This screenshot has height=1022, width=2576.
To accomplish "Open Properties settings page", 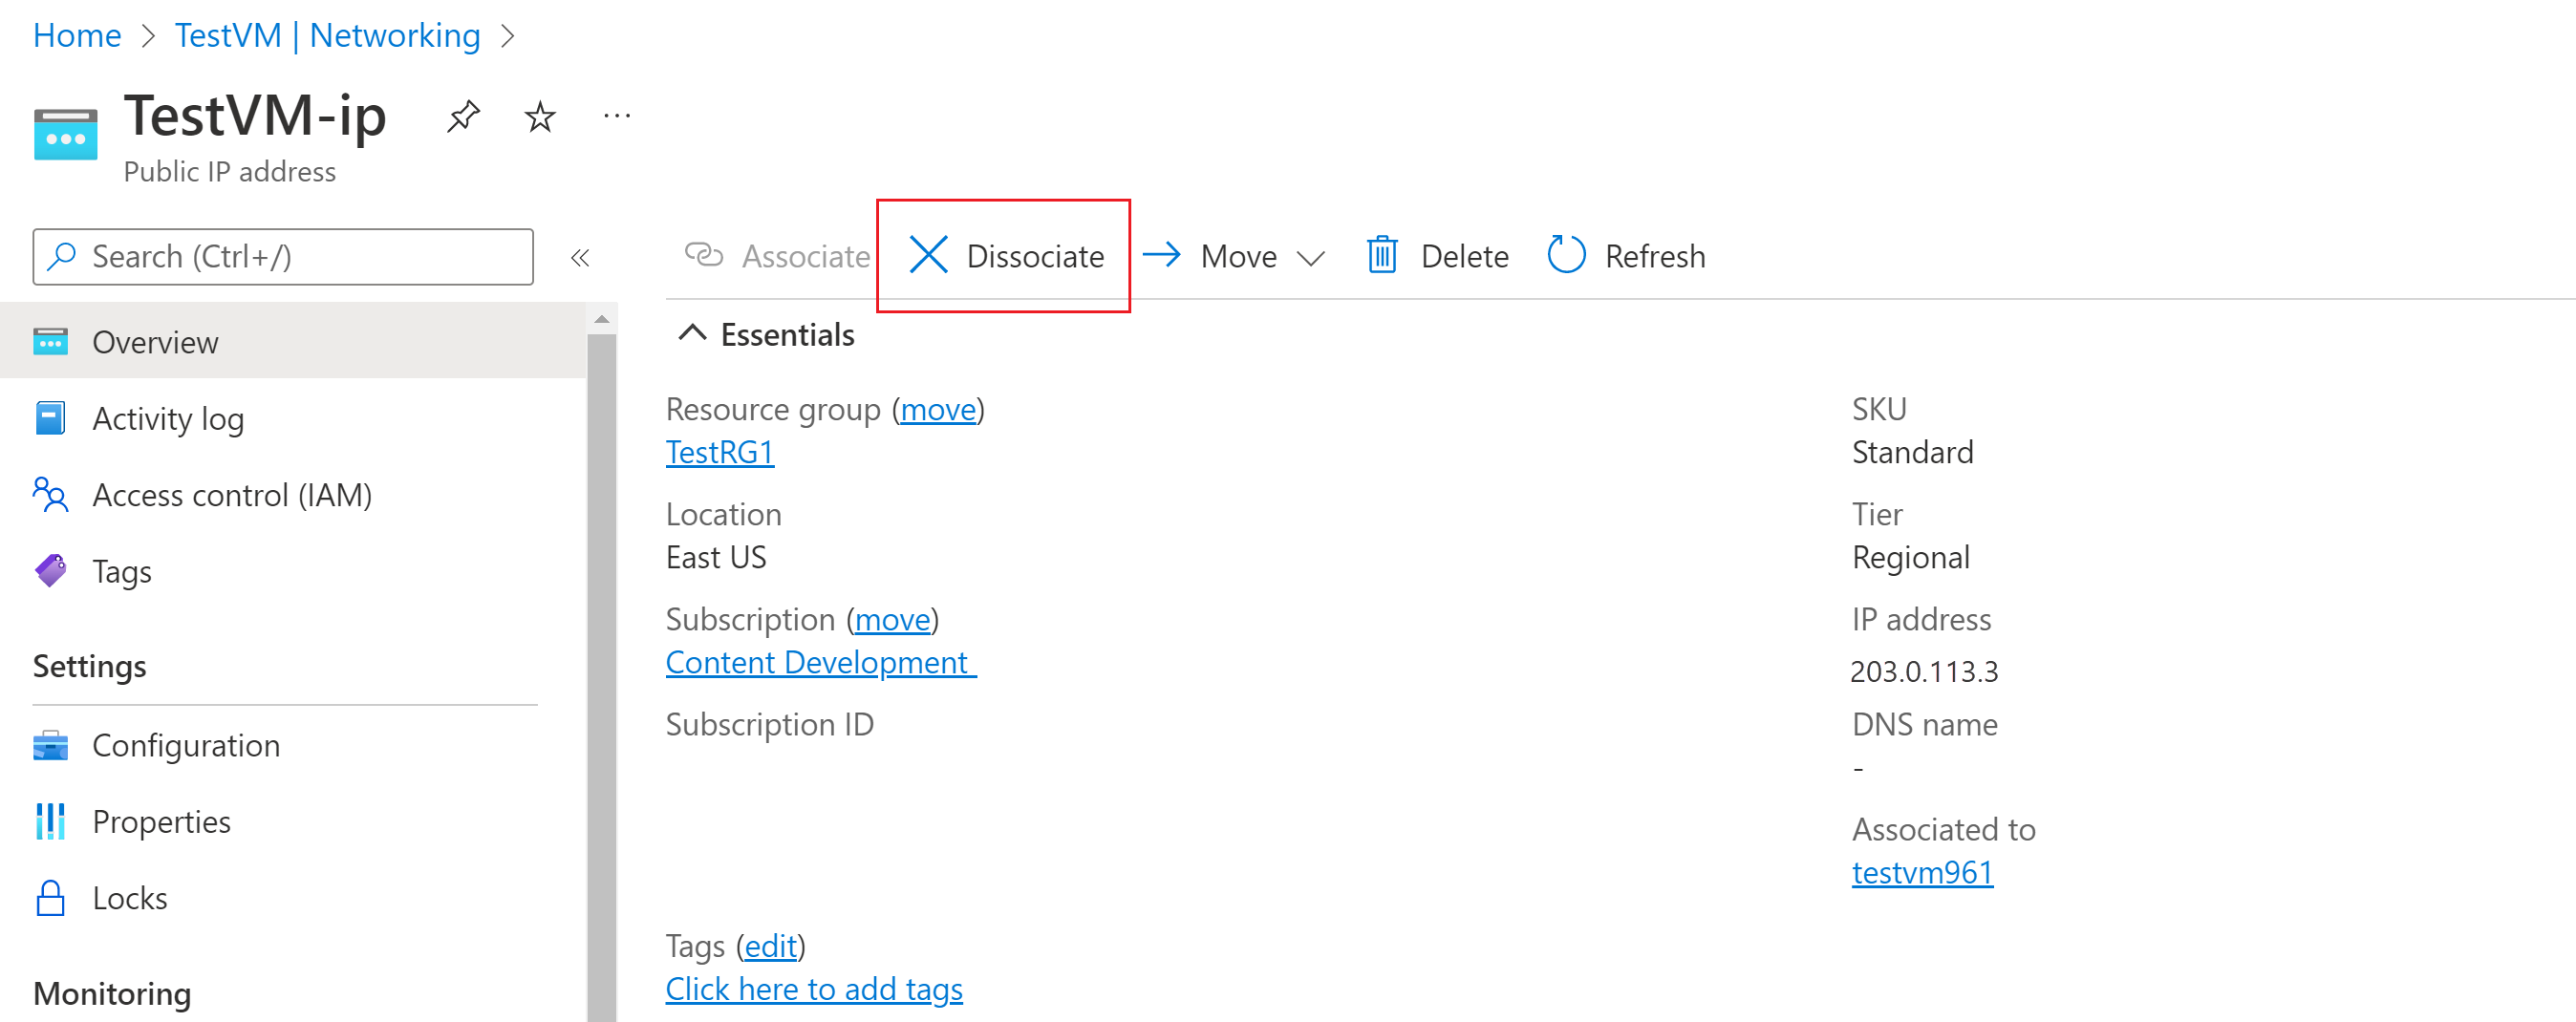I will [x=294, y=822].
